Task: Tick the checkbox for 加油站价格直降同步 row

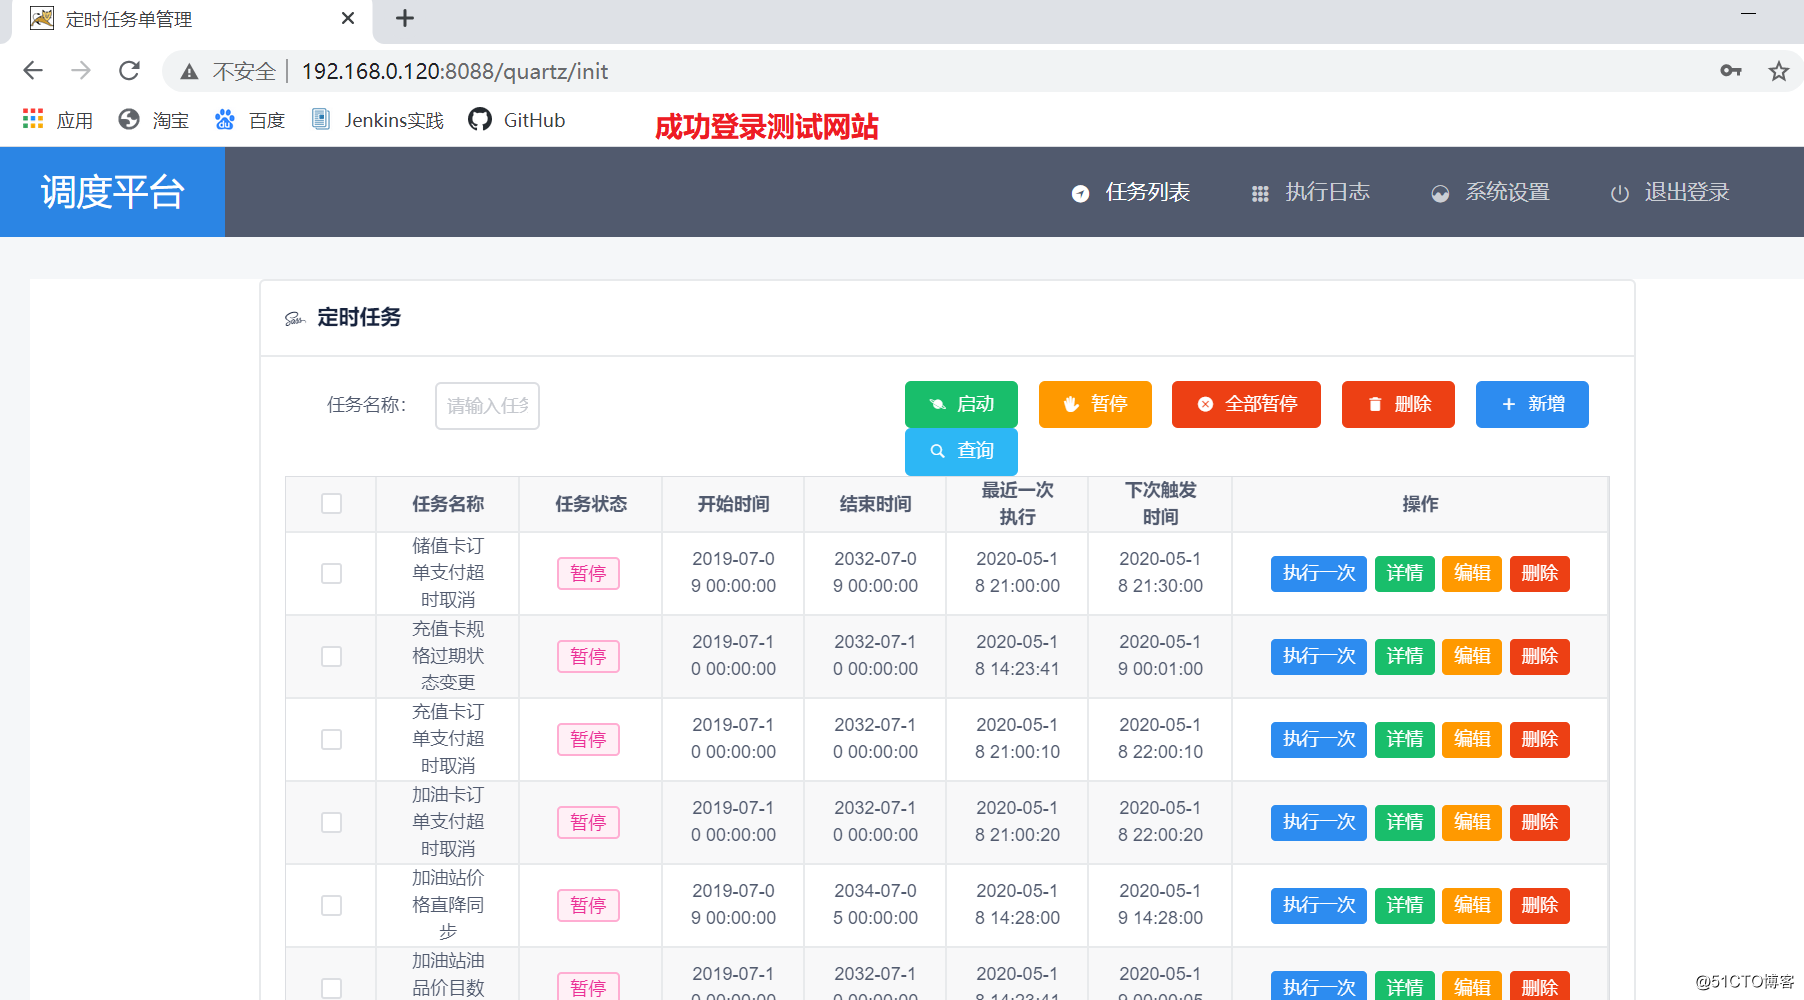Action: coord(331,905)
